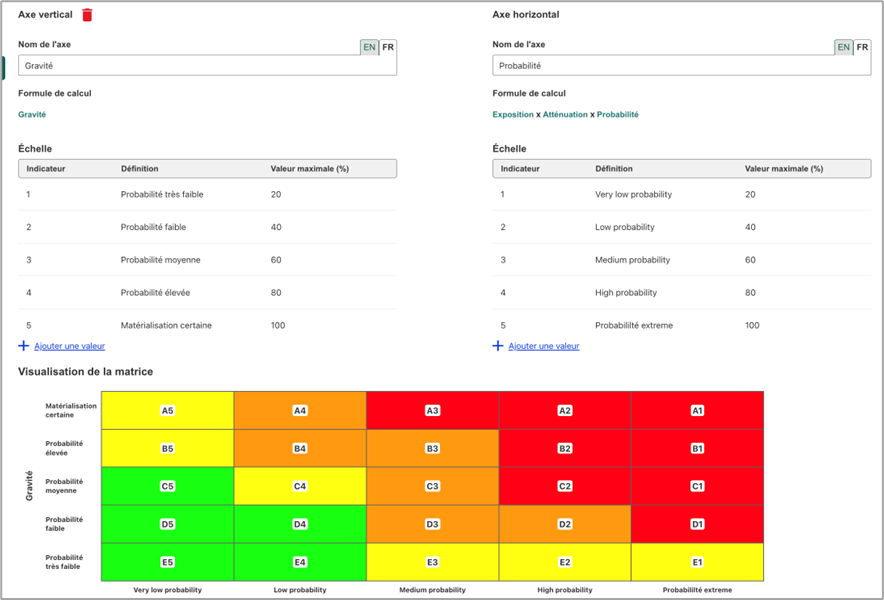Select yellow matrix cell E2
This screenshot has width=884, height=600.
[x=565, y=562]
